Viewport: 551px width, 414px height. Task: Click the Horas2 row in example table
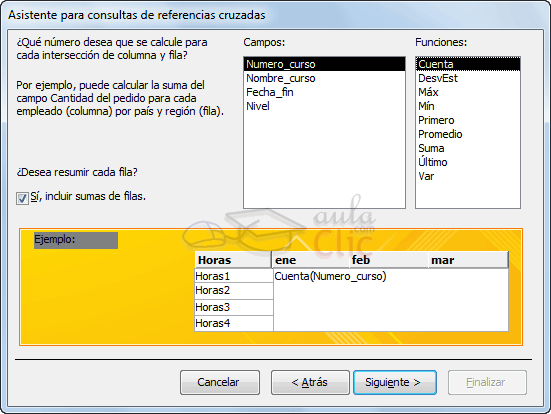click(x=234, y=291)
